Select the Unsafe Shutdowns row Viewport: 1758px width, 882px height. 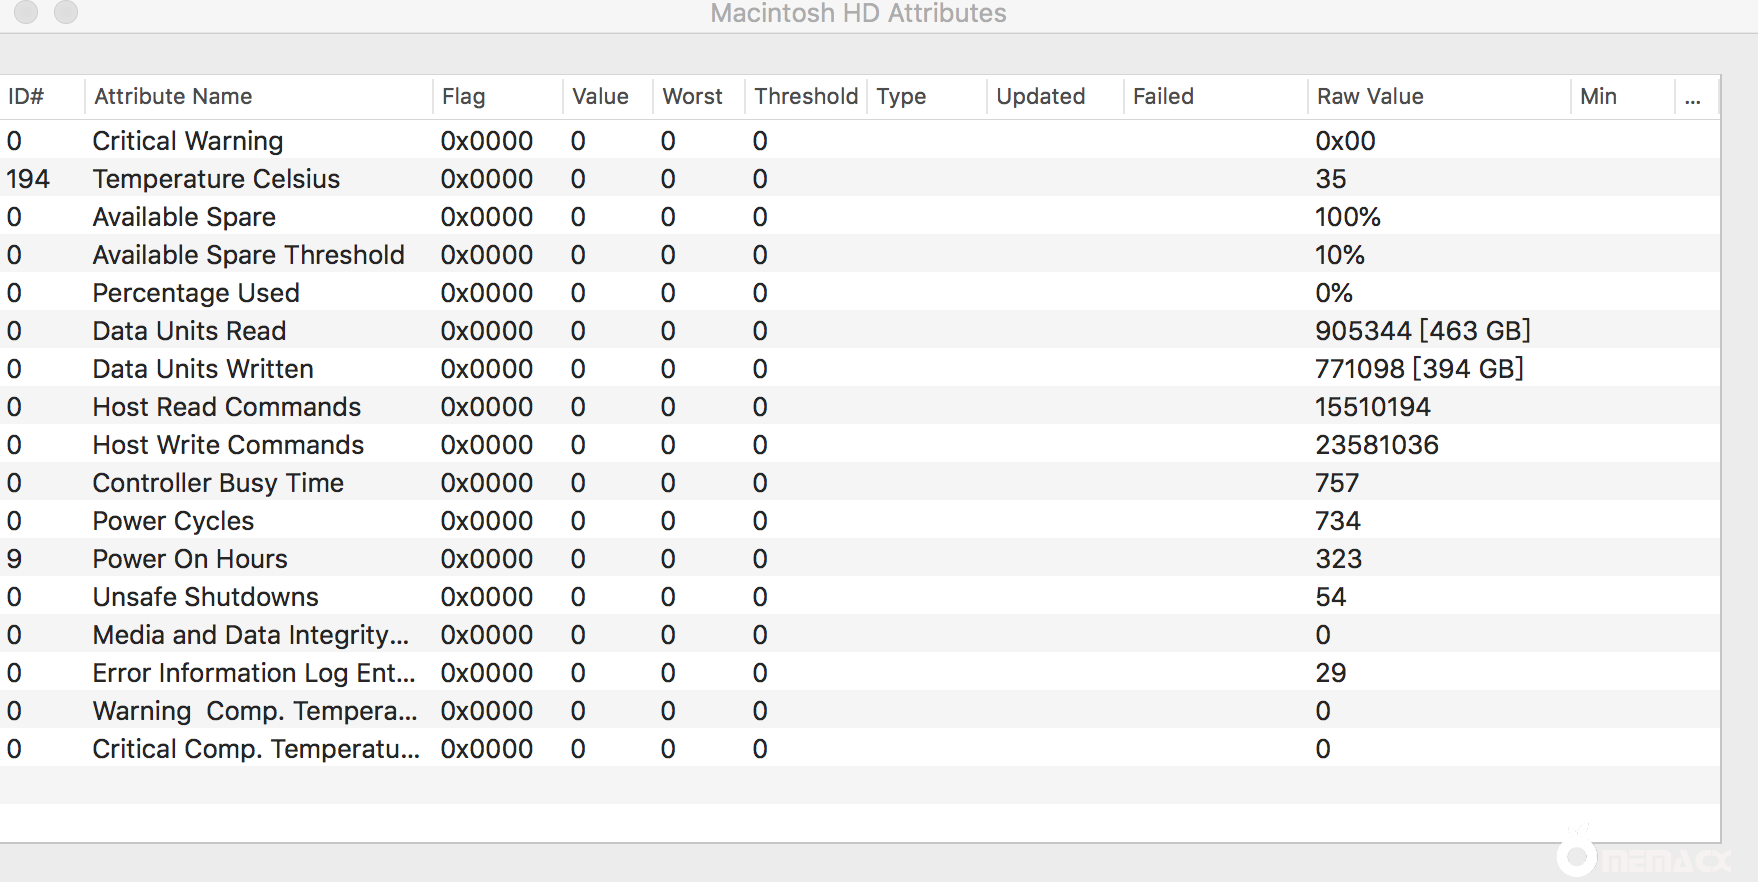click(x=860, y=597)
